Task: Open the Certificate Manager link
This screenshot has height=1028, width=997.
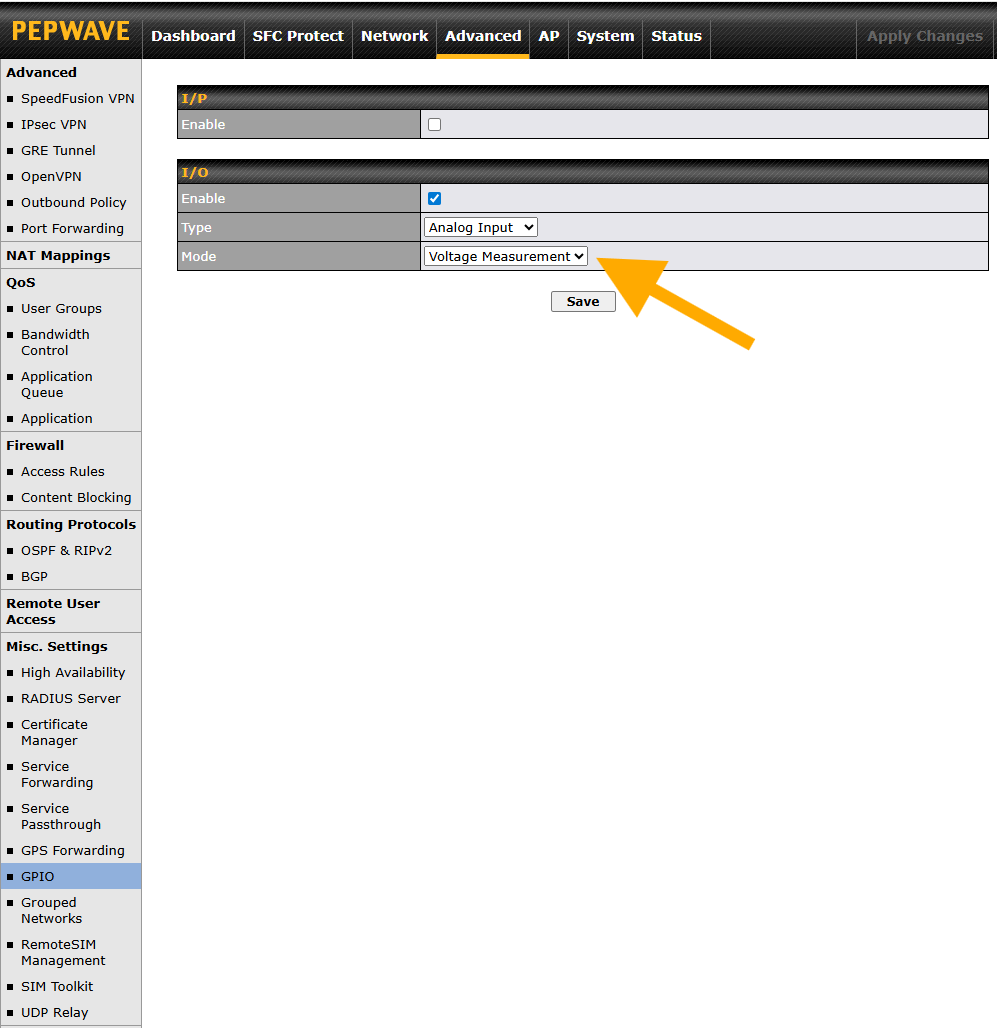Action: click(54, 733)
